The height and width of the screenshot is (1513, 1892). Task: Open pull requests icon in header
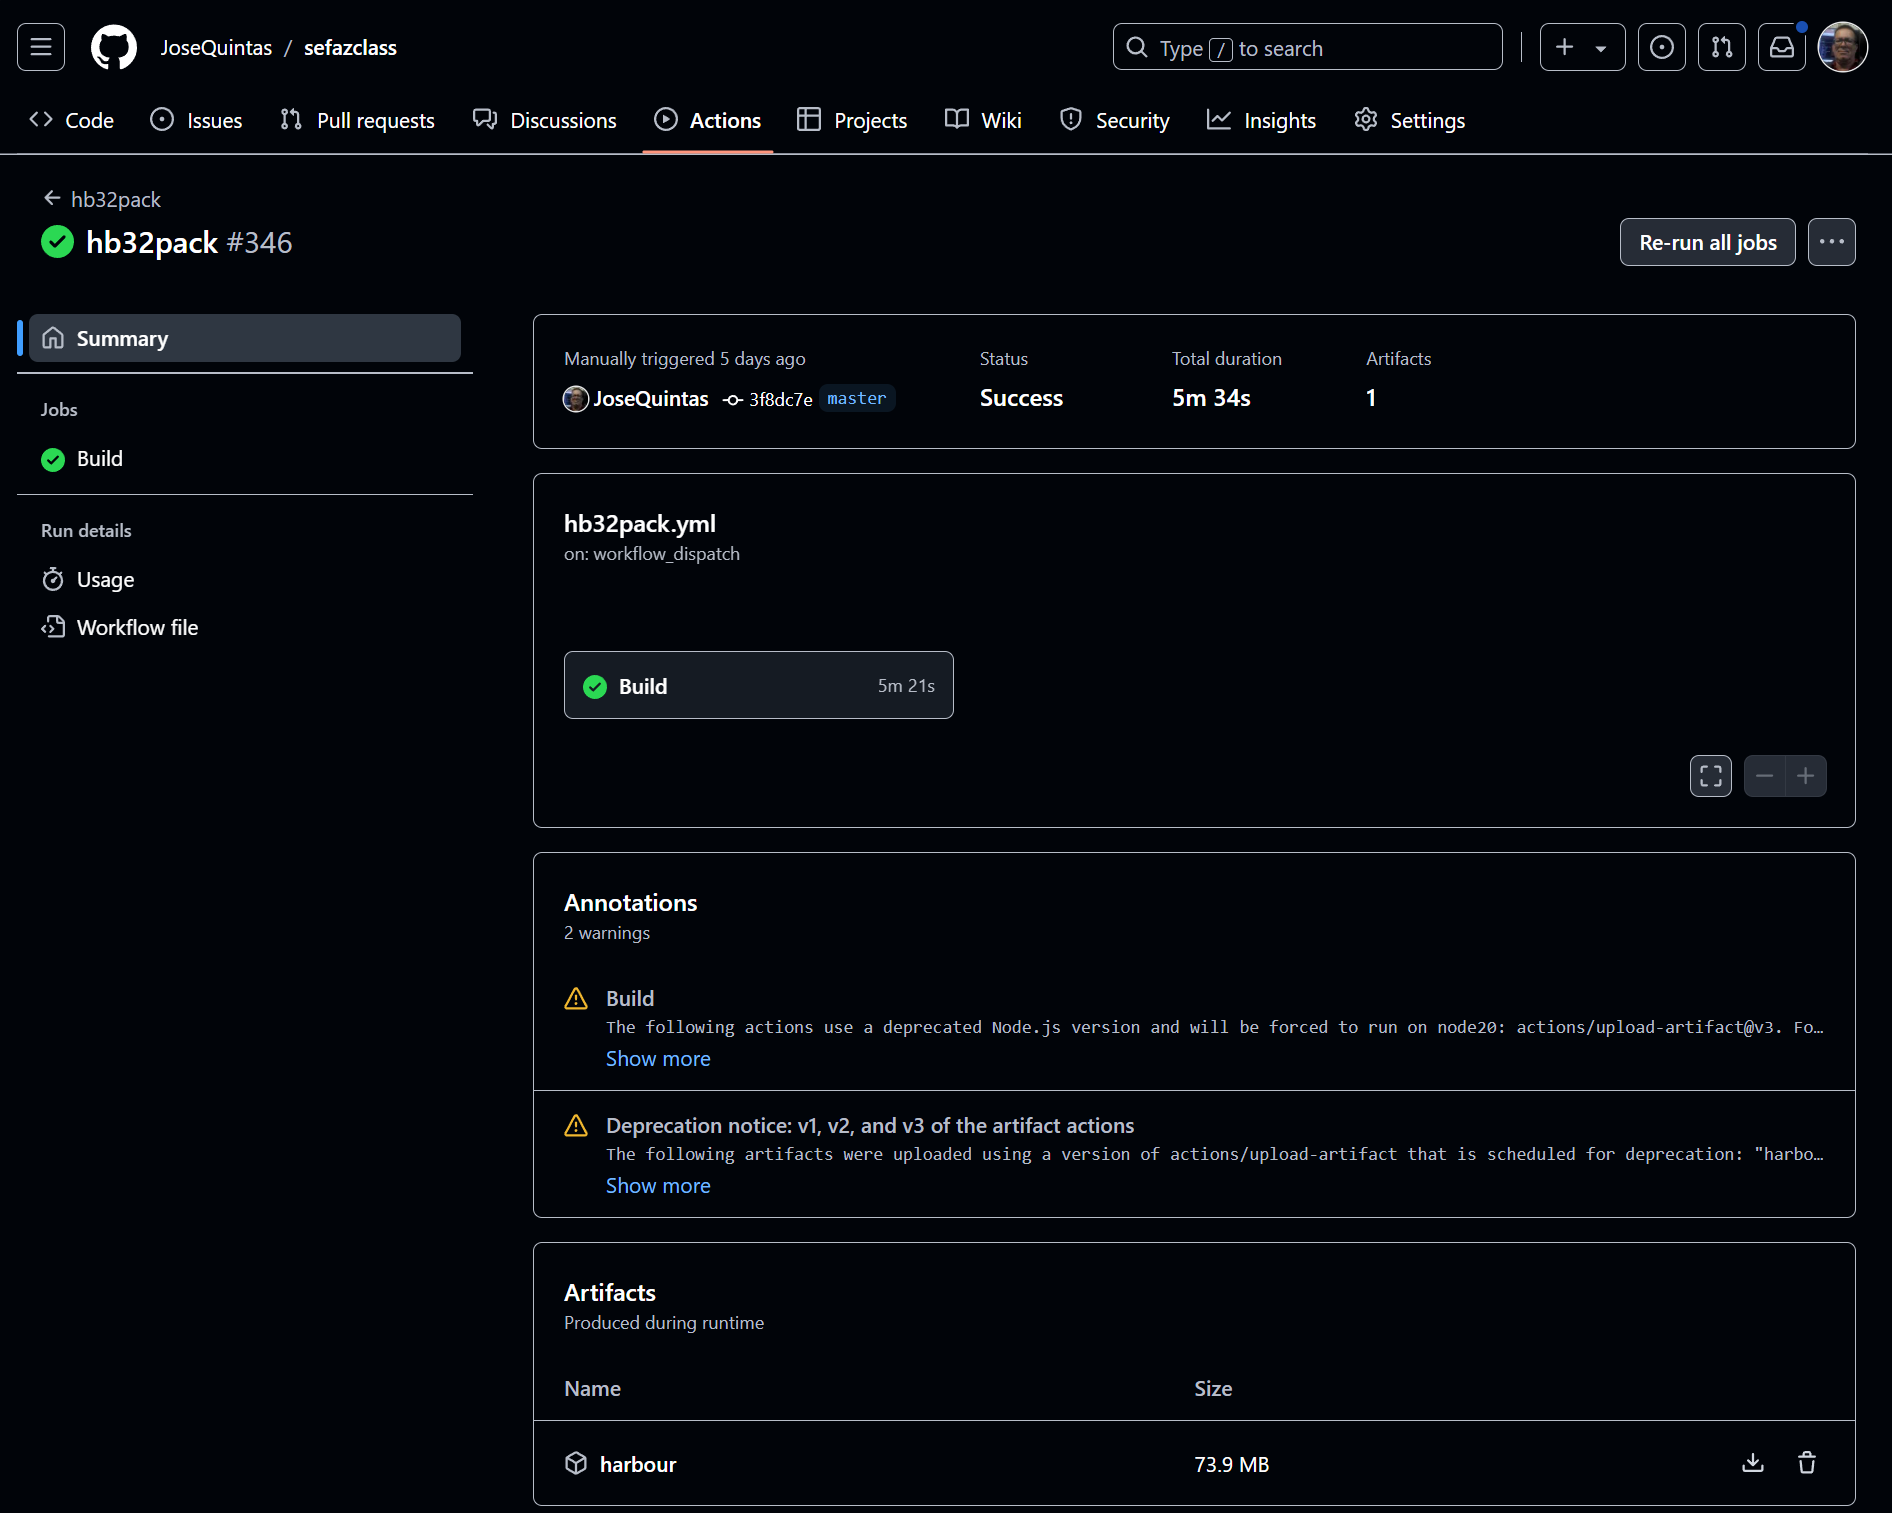[x=1722, y=47]
